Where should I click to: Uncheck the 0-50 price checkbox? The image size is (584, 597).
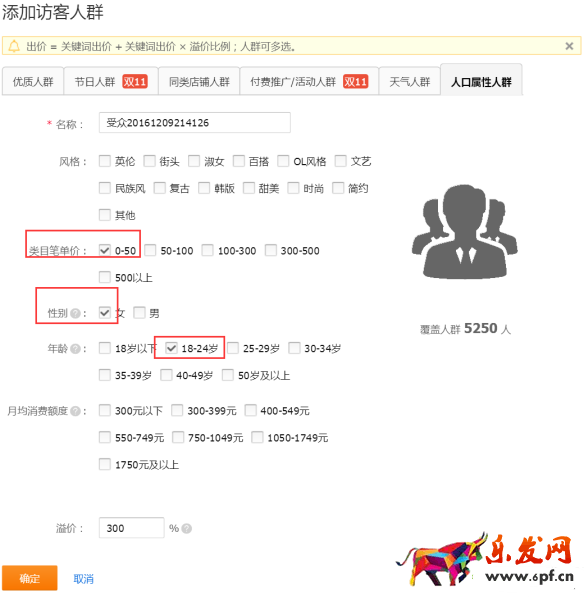(x=105, y=250)
